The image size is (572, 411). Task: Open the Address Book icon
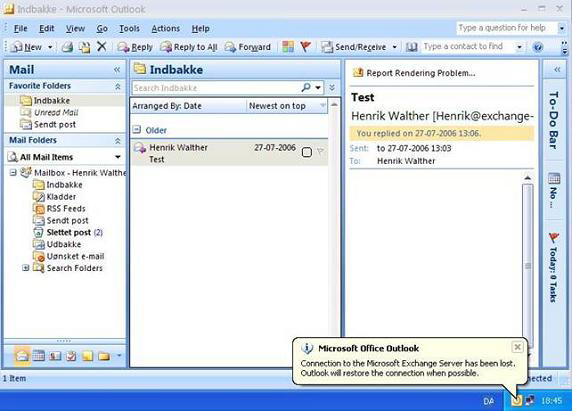412,47
